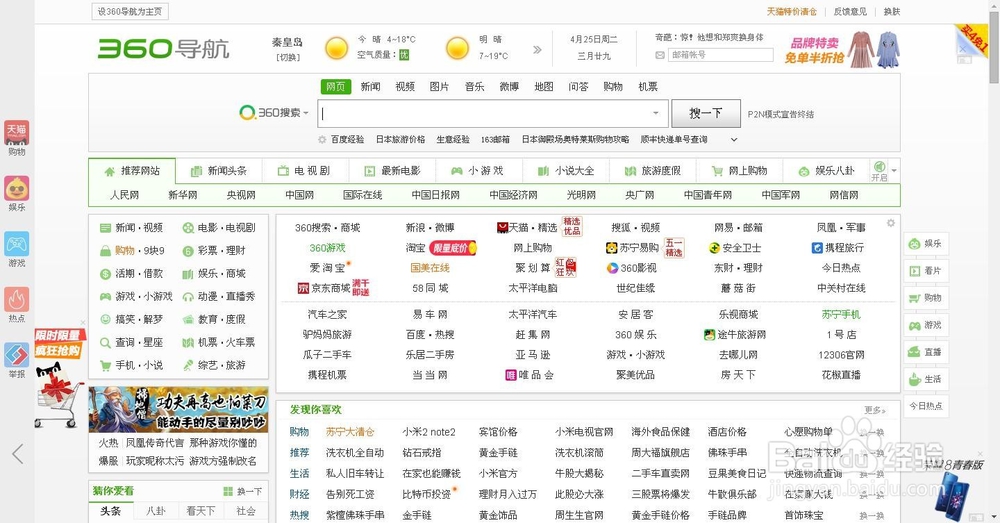Click the 携程旅行 icon link

coord(837,248)
